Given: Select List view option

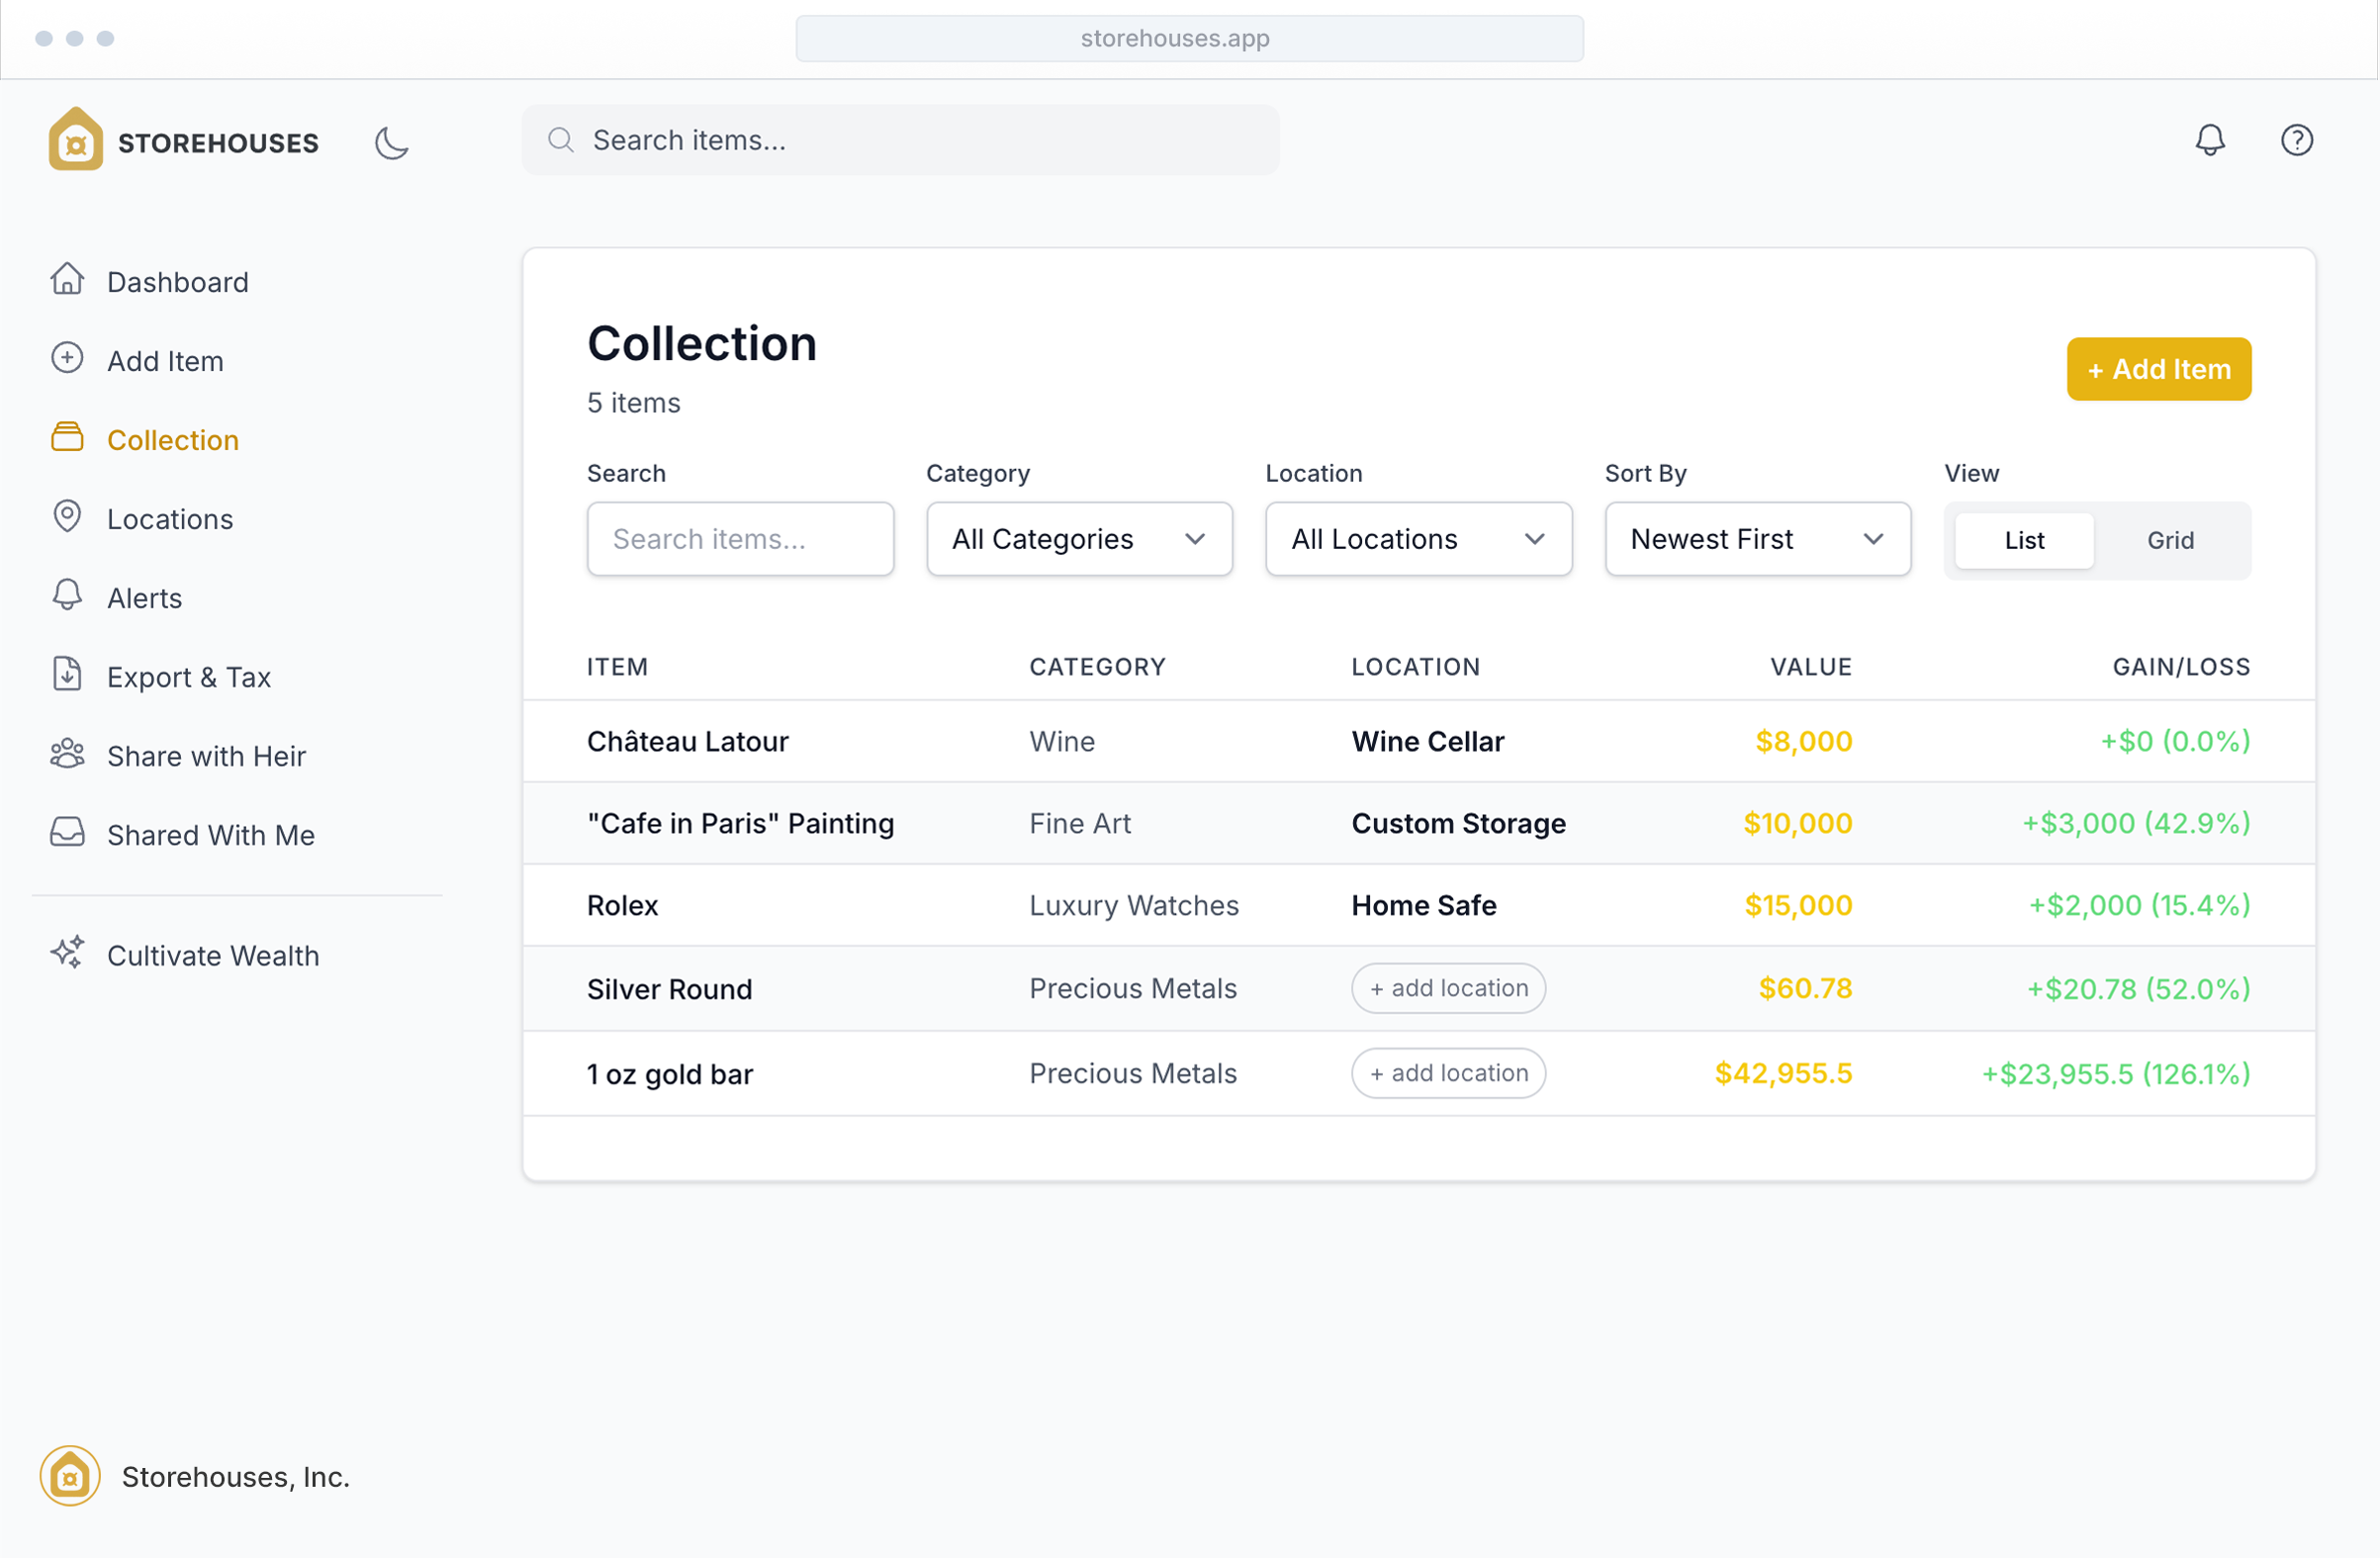Looking at the screenshot, I should pos(2023,540).
